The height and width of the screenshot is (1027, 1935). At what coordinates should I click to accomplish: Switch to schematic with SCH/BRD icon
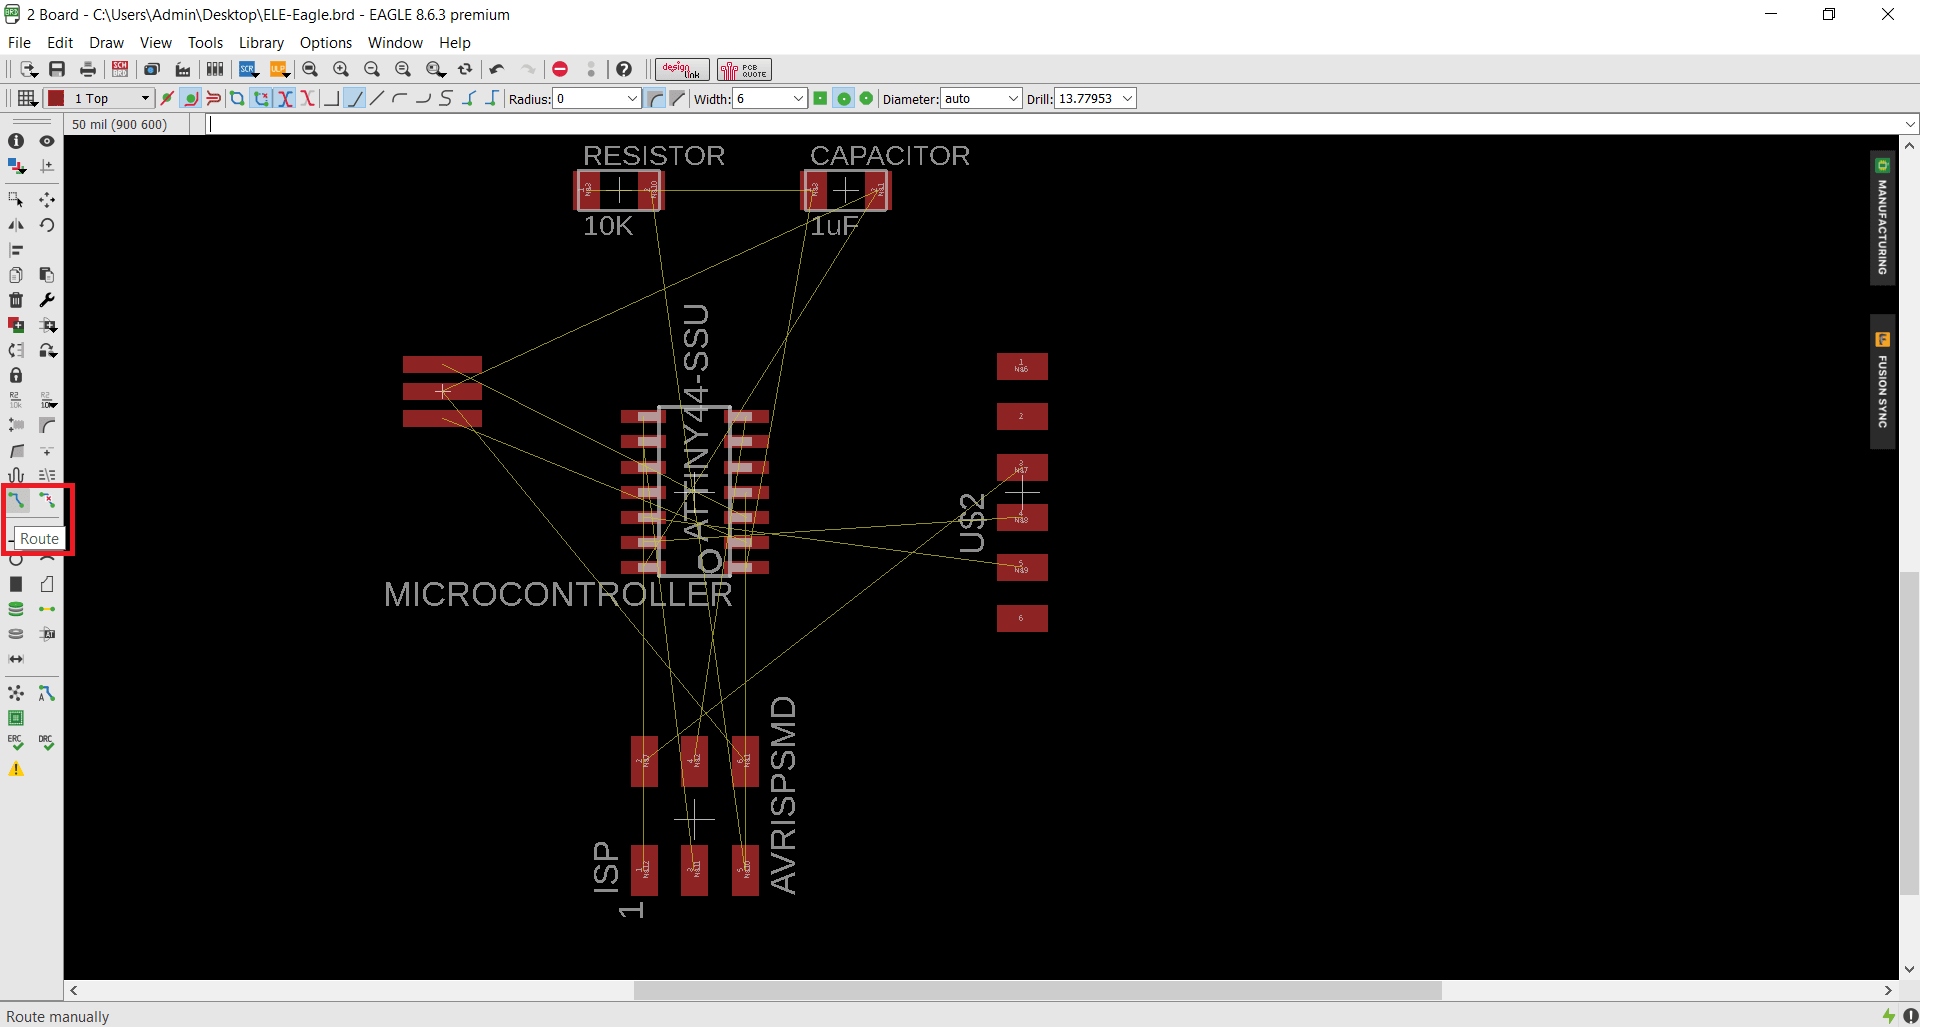pos(120,69)
